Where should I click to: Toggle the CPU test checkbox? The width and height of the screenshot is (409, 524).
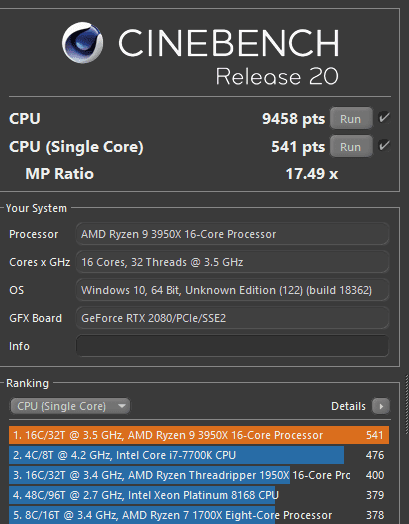coord(384,118)
